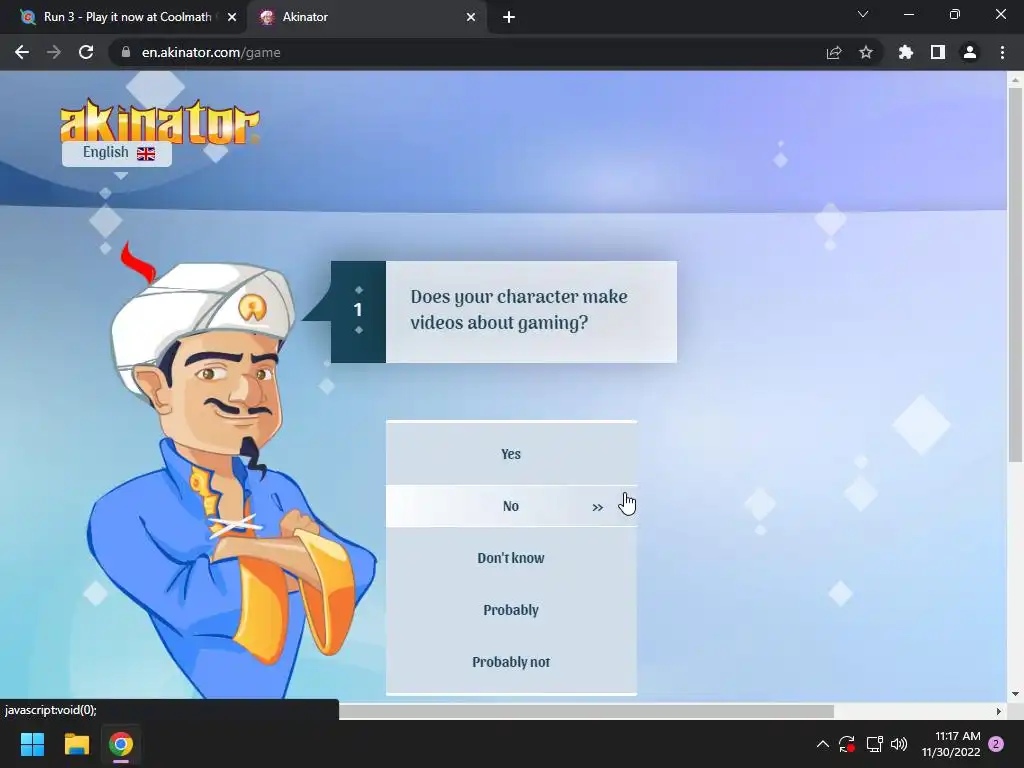Click the Akinator logo
The image size is (1024, 768).
tap(159, 121)
